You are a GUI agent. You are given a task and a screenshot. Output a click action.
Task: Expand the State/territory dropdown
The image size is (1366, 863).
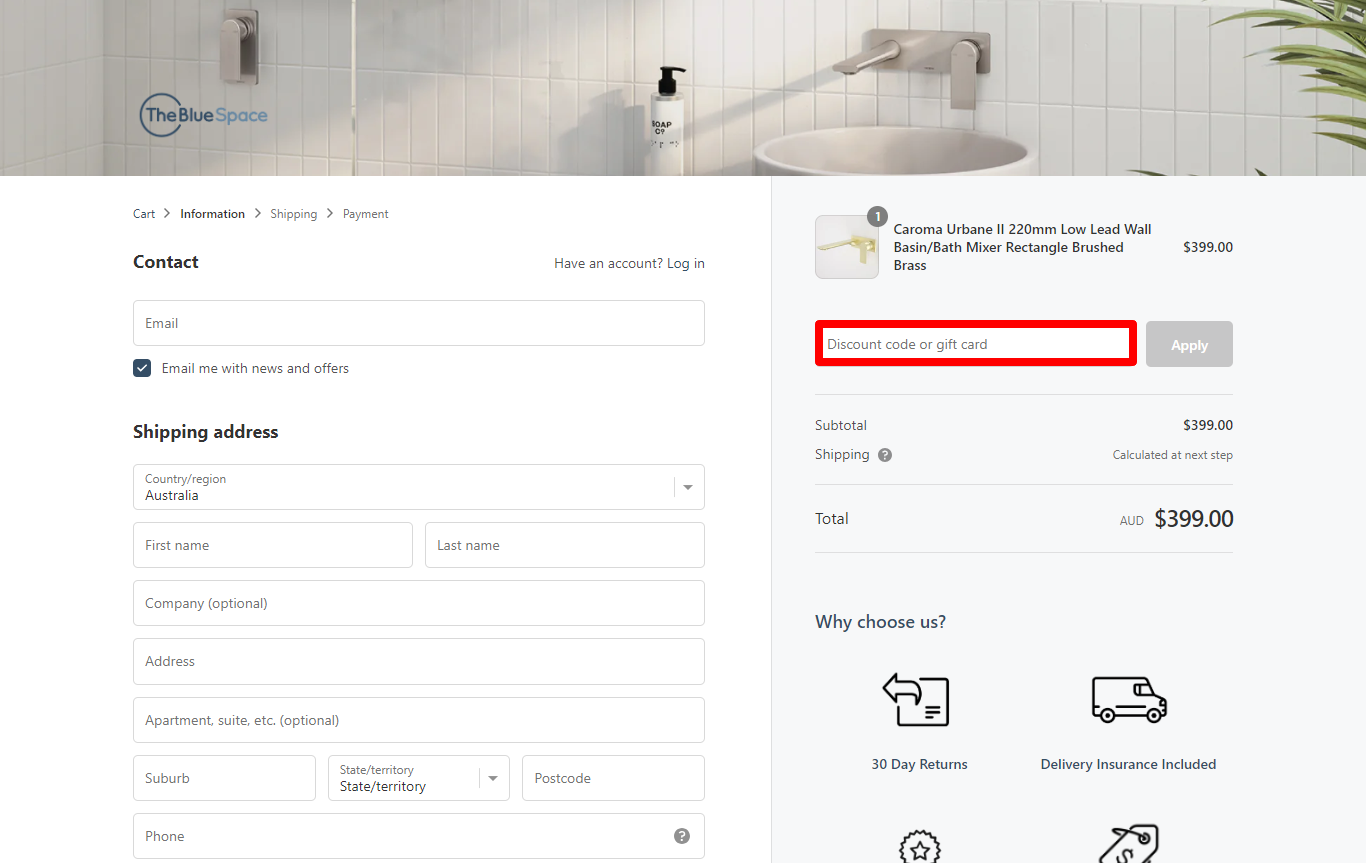click(418, 778)
